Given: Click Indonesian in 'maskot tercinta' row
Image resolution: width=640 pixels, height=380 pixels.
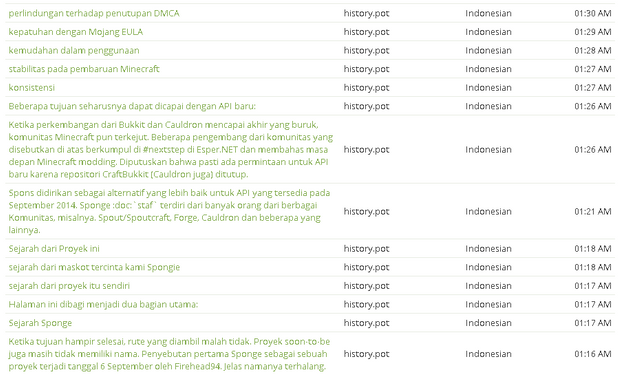Looking at the screenshot, I should pos(488,267).
